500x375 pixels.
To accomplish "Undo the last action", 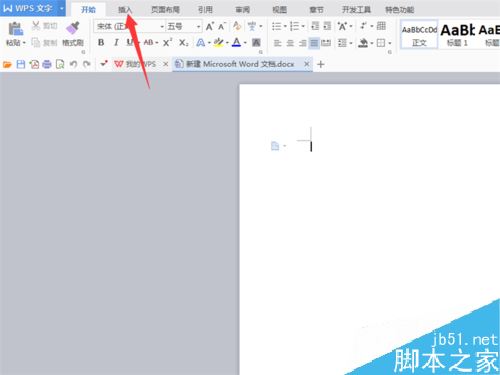I will pyautogui.click(x=74, y=64).
